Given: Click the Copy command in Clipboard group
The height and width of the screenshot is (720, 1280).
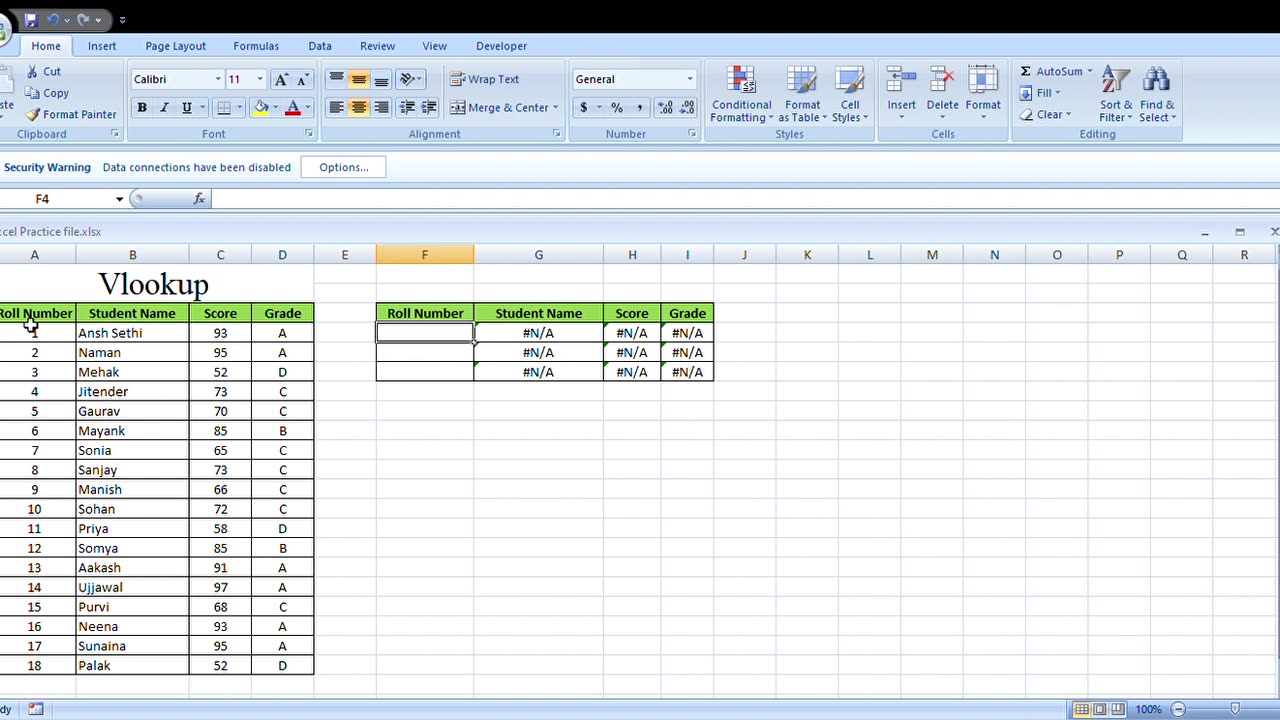Looking at the screenshot, I should [47, 93].
